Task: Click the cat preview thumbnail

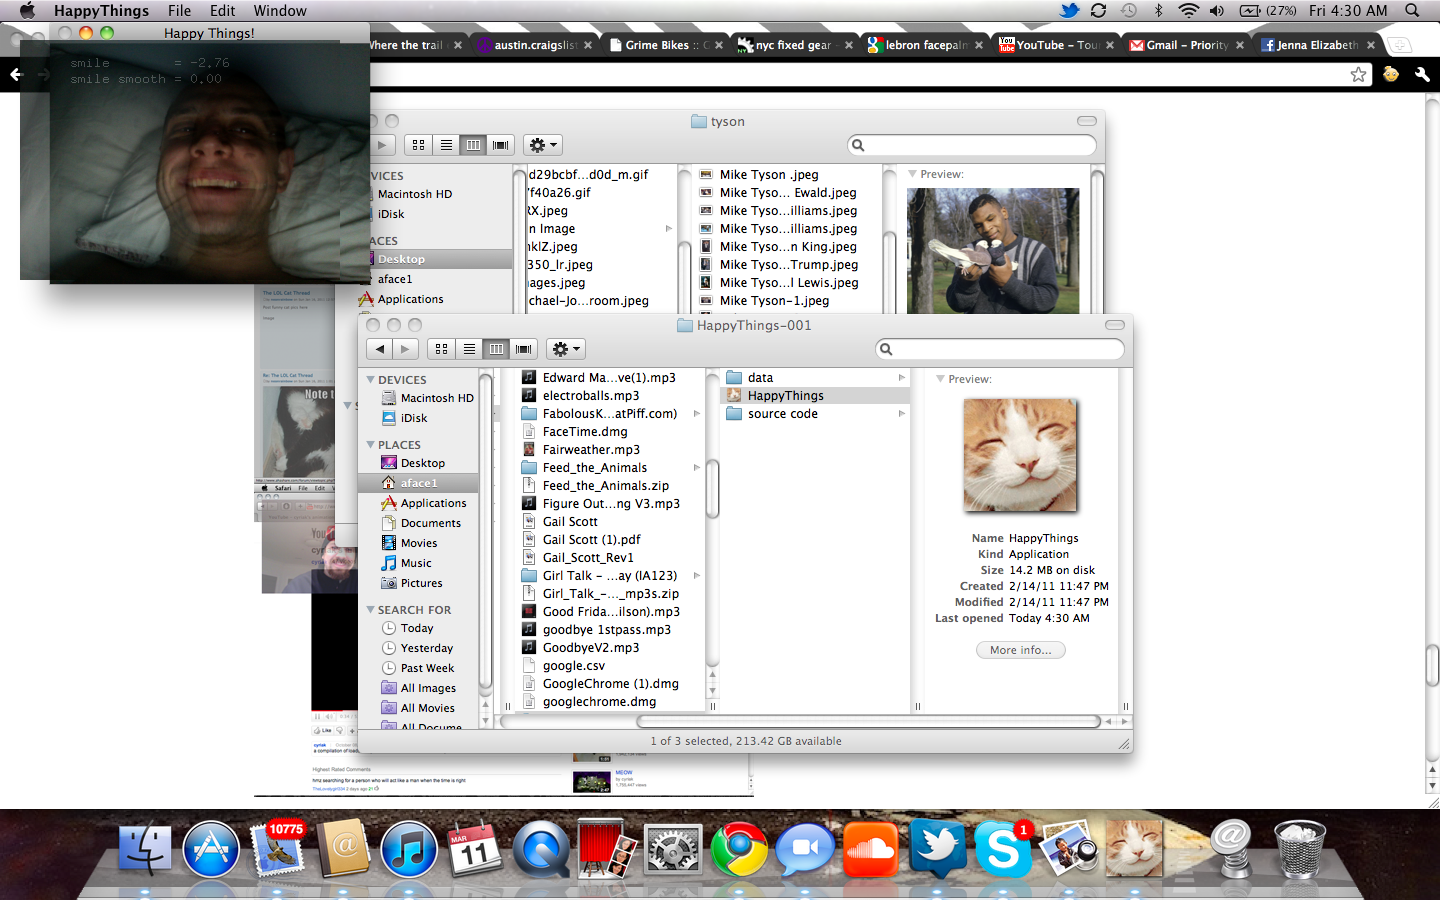Action: click(1020, 455)
